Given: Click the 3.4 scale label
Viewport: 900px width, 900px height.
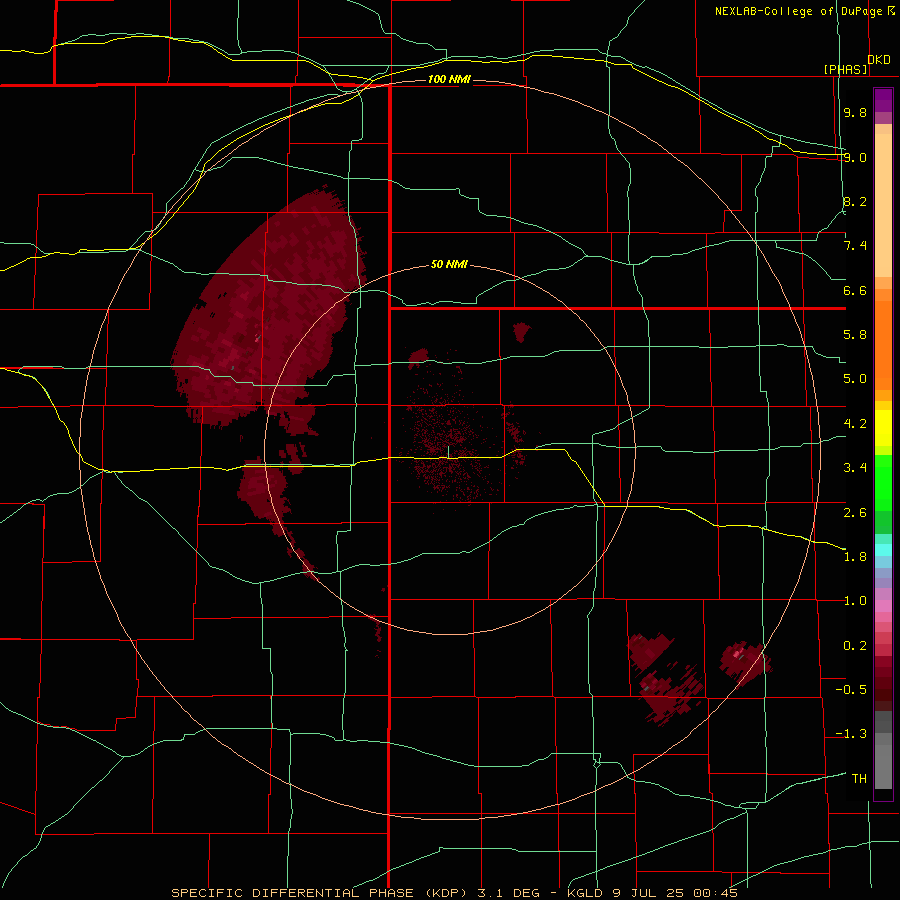Looking at the screenshot, I should pyautogui.click(x=855, y=468).
